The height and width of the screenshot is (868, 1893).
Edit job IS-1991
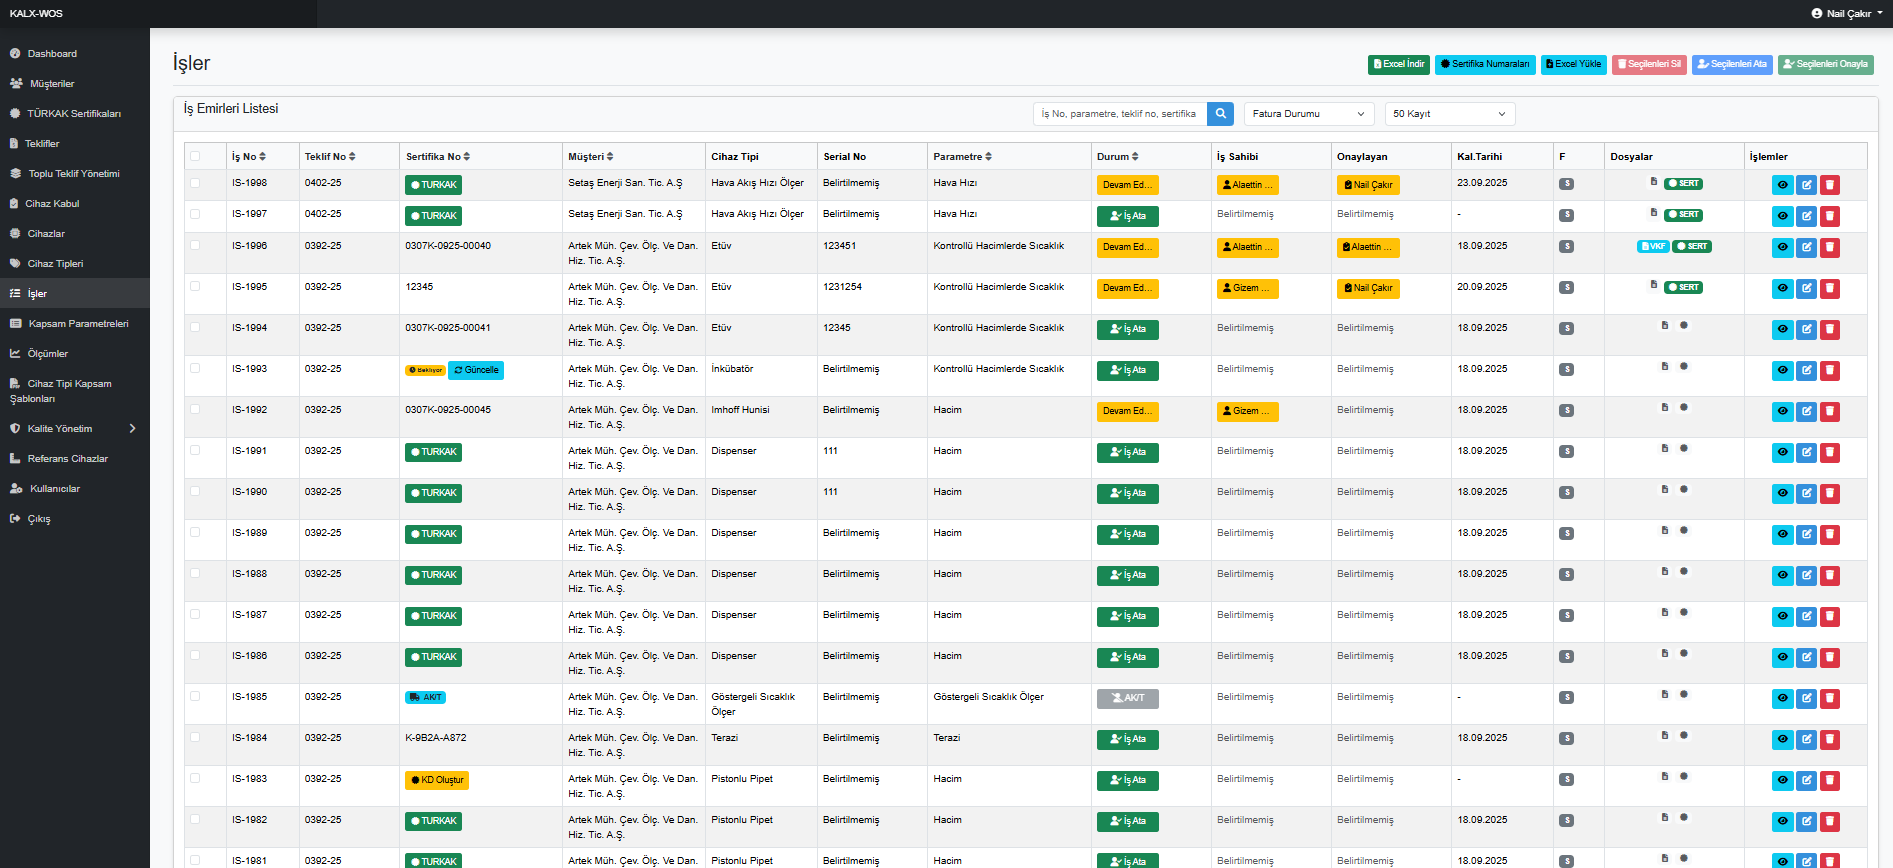click(x=1806, y=452)
